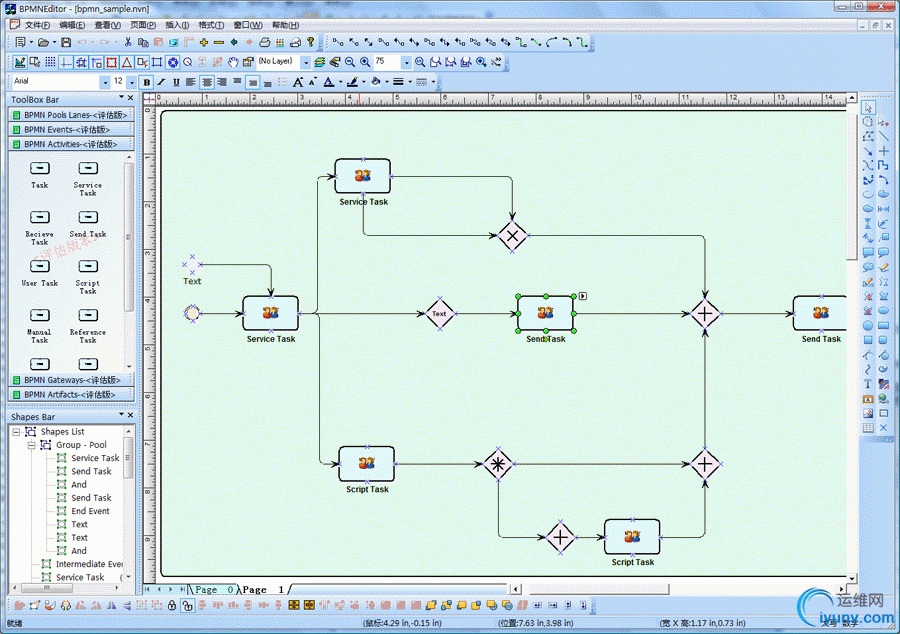Viewport: 900px width, 634px height.
Task: Open BPMN Artifacts toolbox category
Action: (72, 394)
